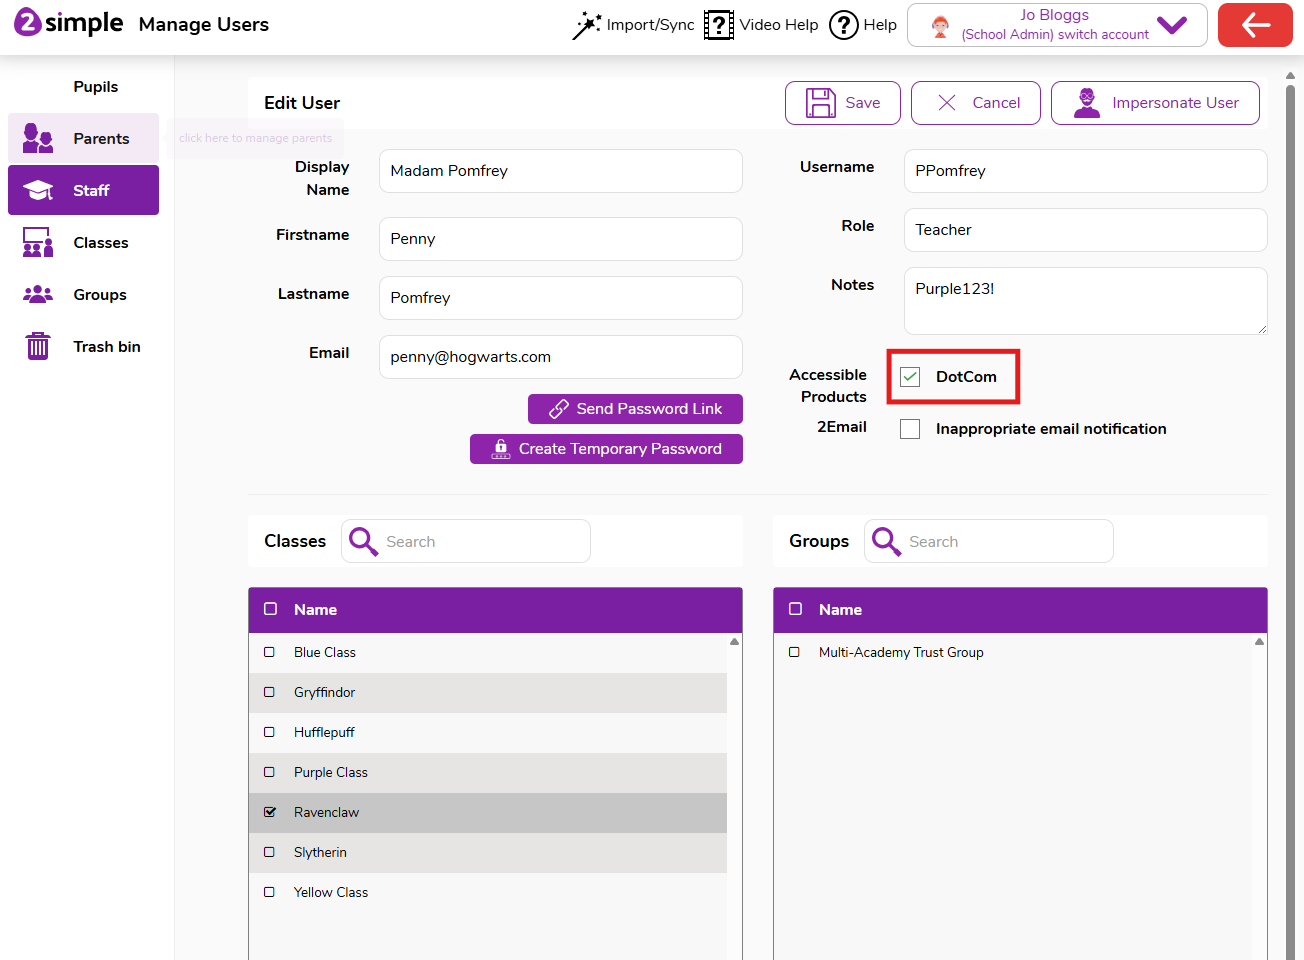Click the Import/Sync magic wand icon
The image size is (1304, 960).
click(586, 25)
